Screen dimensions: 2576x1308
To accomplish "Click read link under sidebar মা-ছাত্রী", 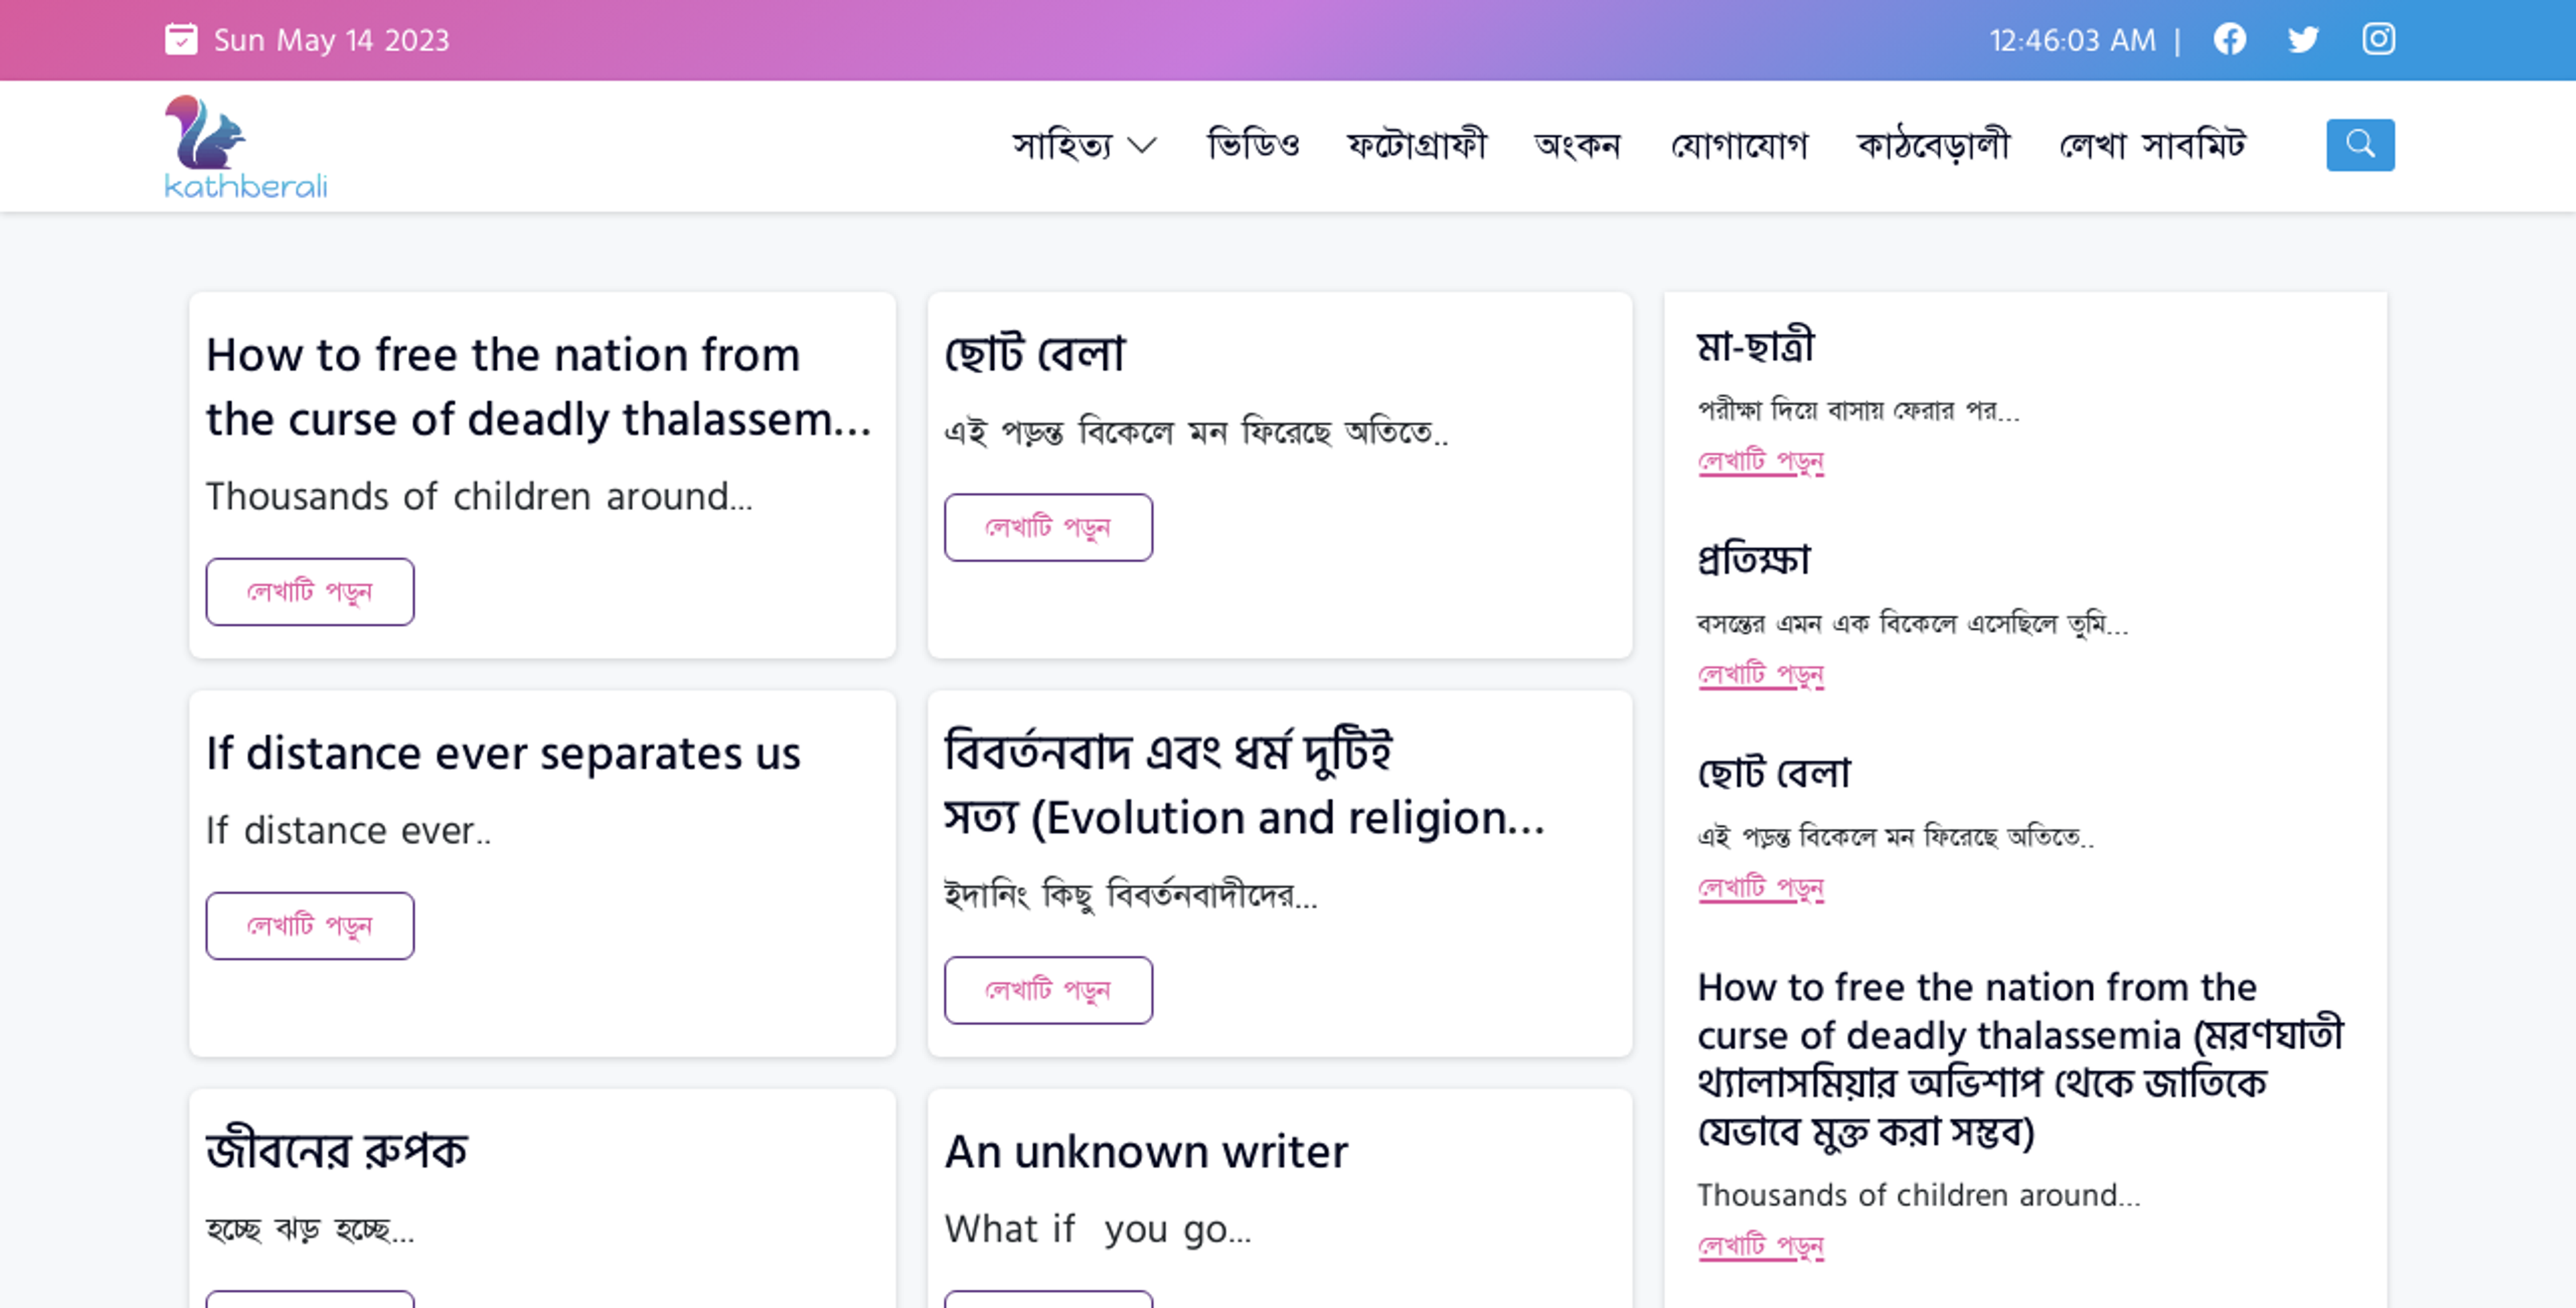I will [x=1760, y=461].
